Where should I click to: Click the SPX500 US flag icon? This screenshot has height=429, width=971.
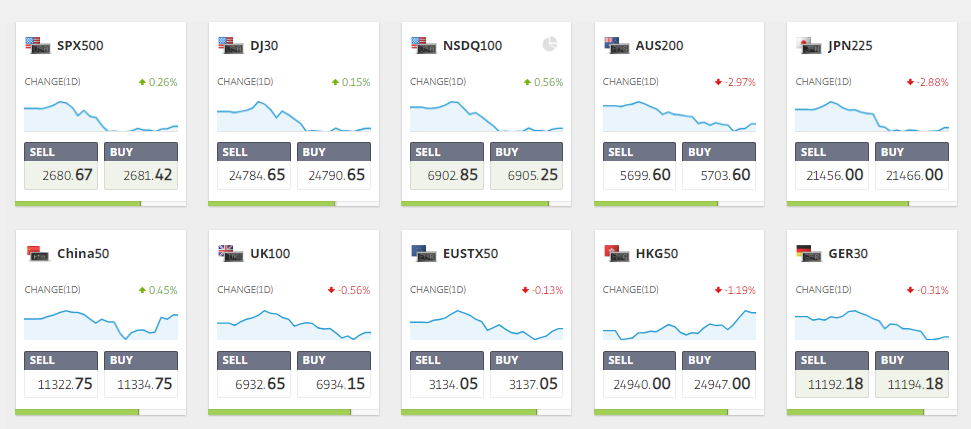tap(37, 45)
